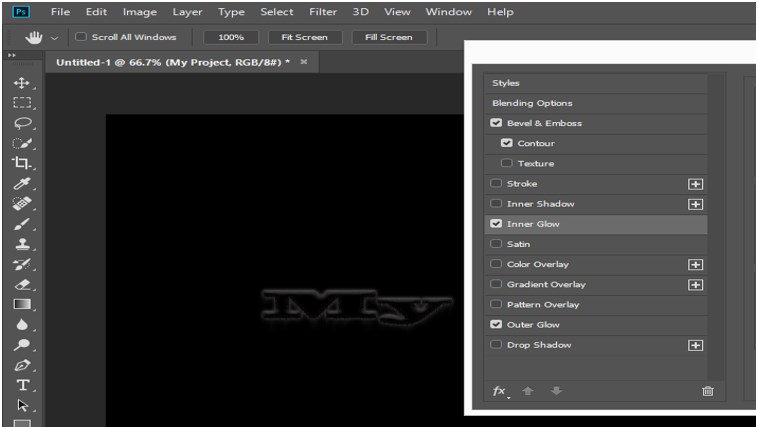
Task: Open the fx add style menu
Action: coord(500,391)
